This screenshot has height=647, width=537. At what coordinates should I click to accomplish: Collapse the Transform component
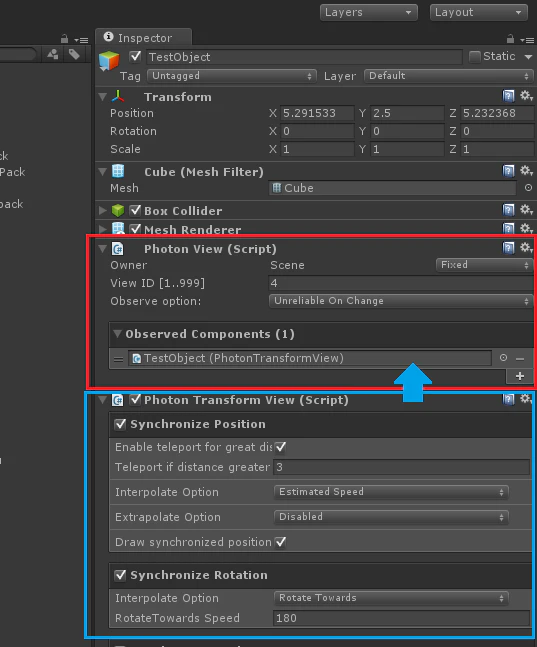point(103,97)
